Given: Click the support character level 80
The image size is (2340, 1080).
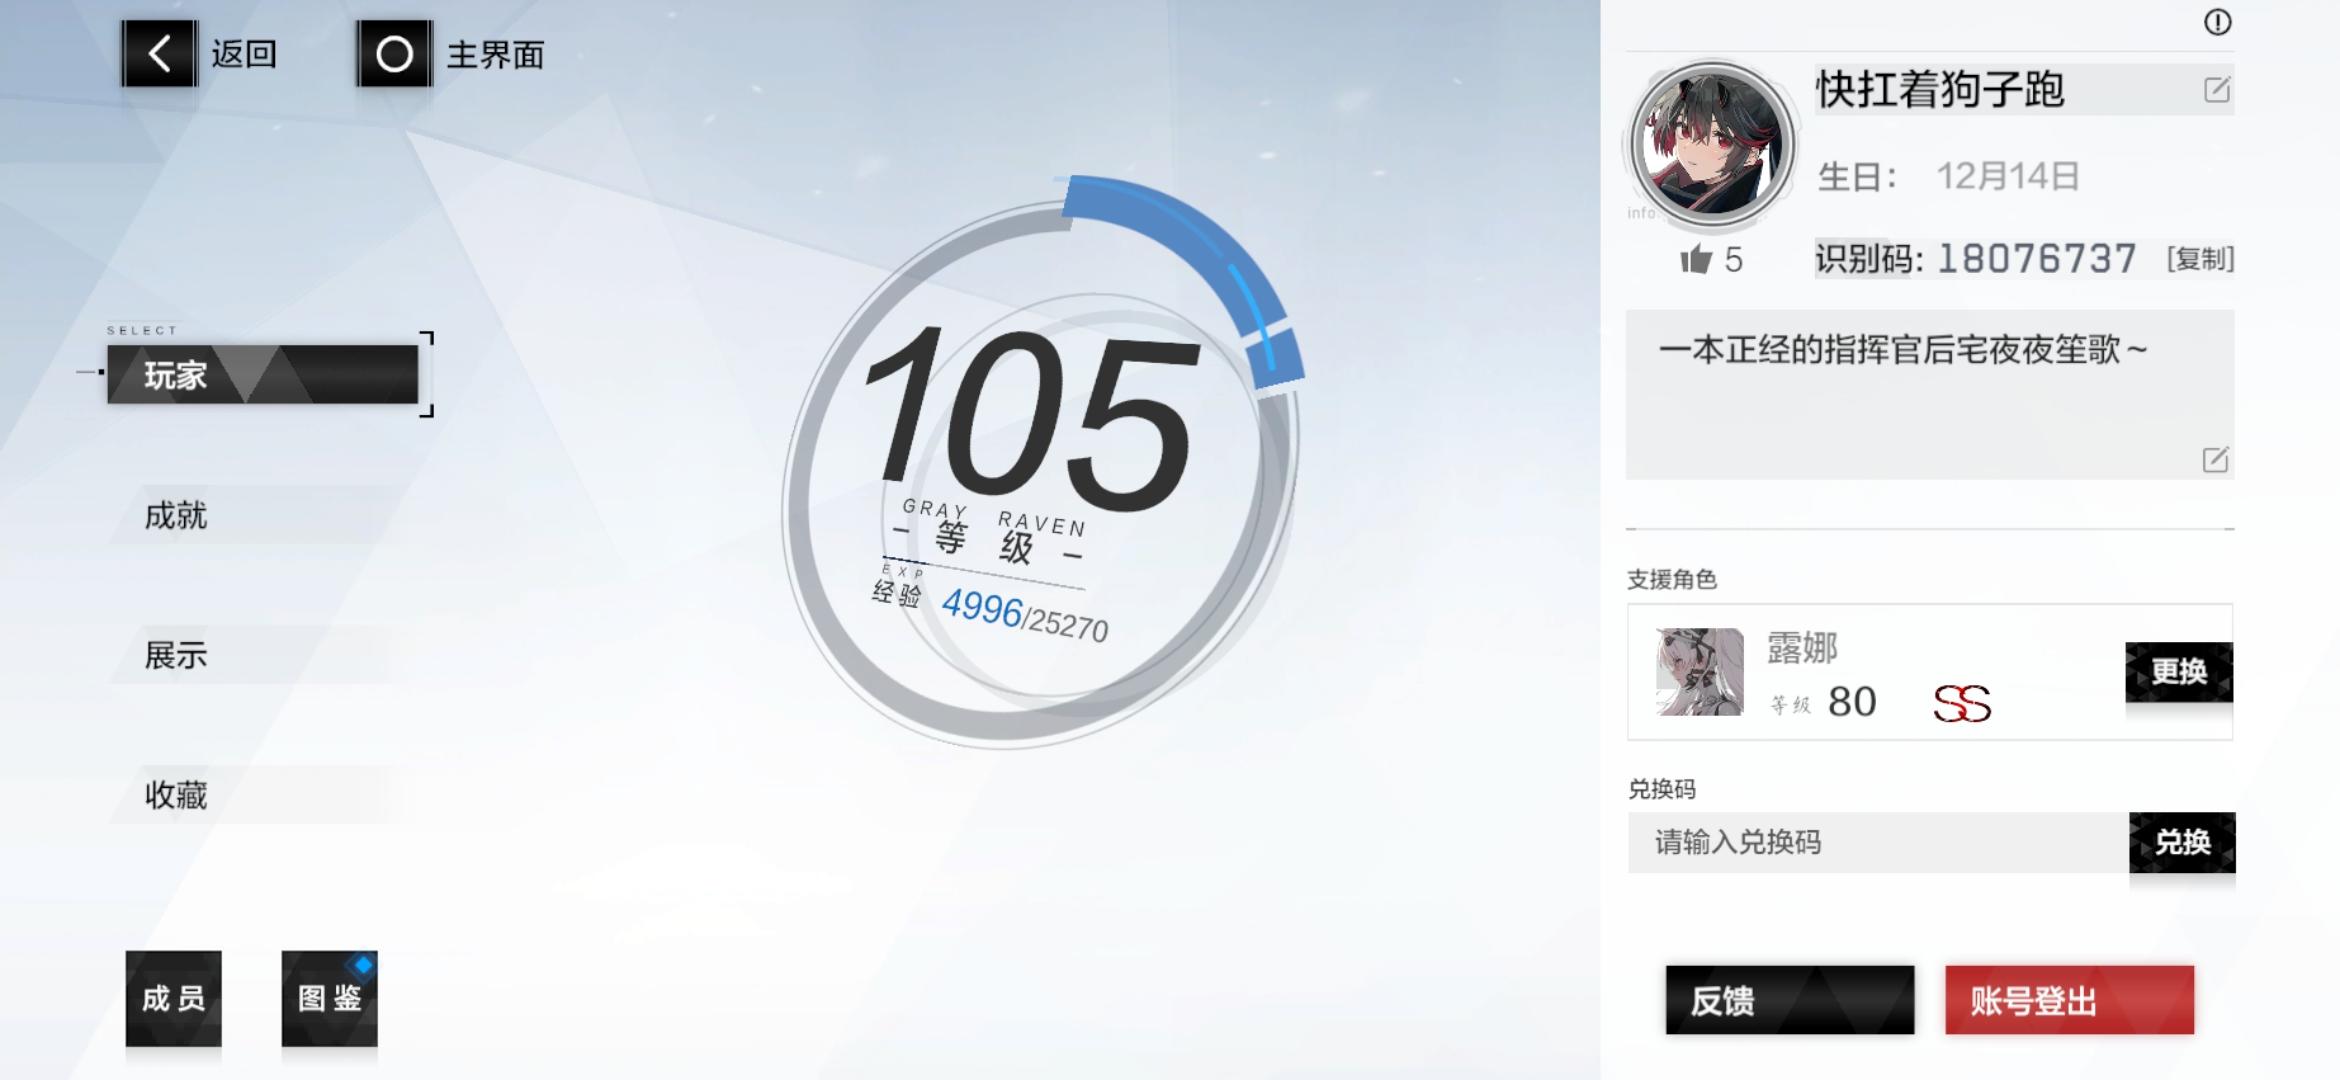Looking at the screenshot, I should (x=1852, y=702).
